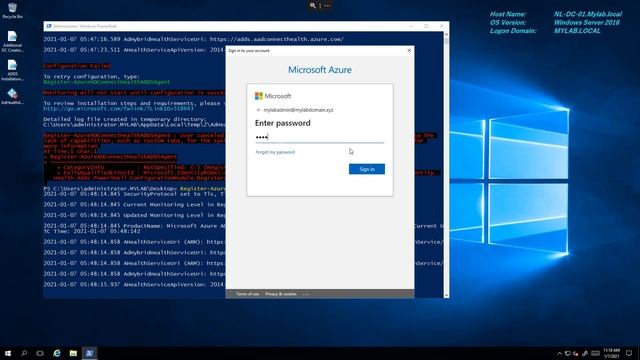Open the Recycle Bin desktop icon
The image size is (640, 360).
(x=12, y=11)
